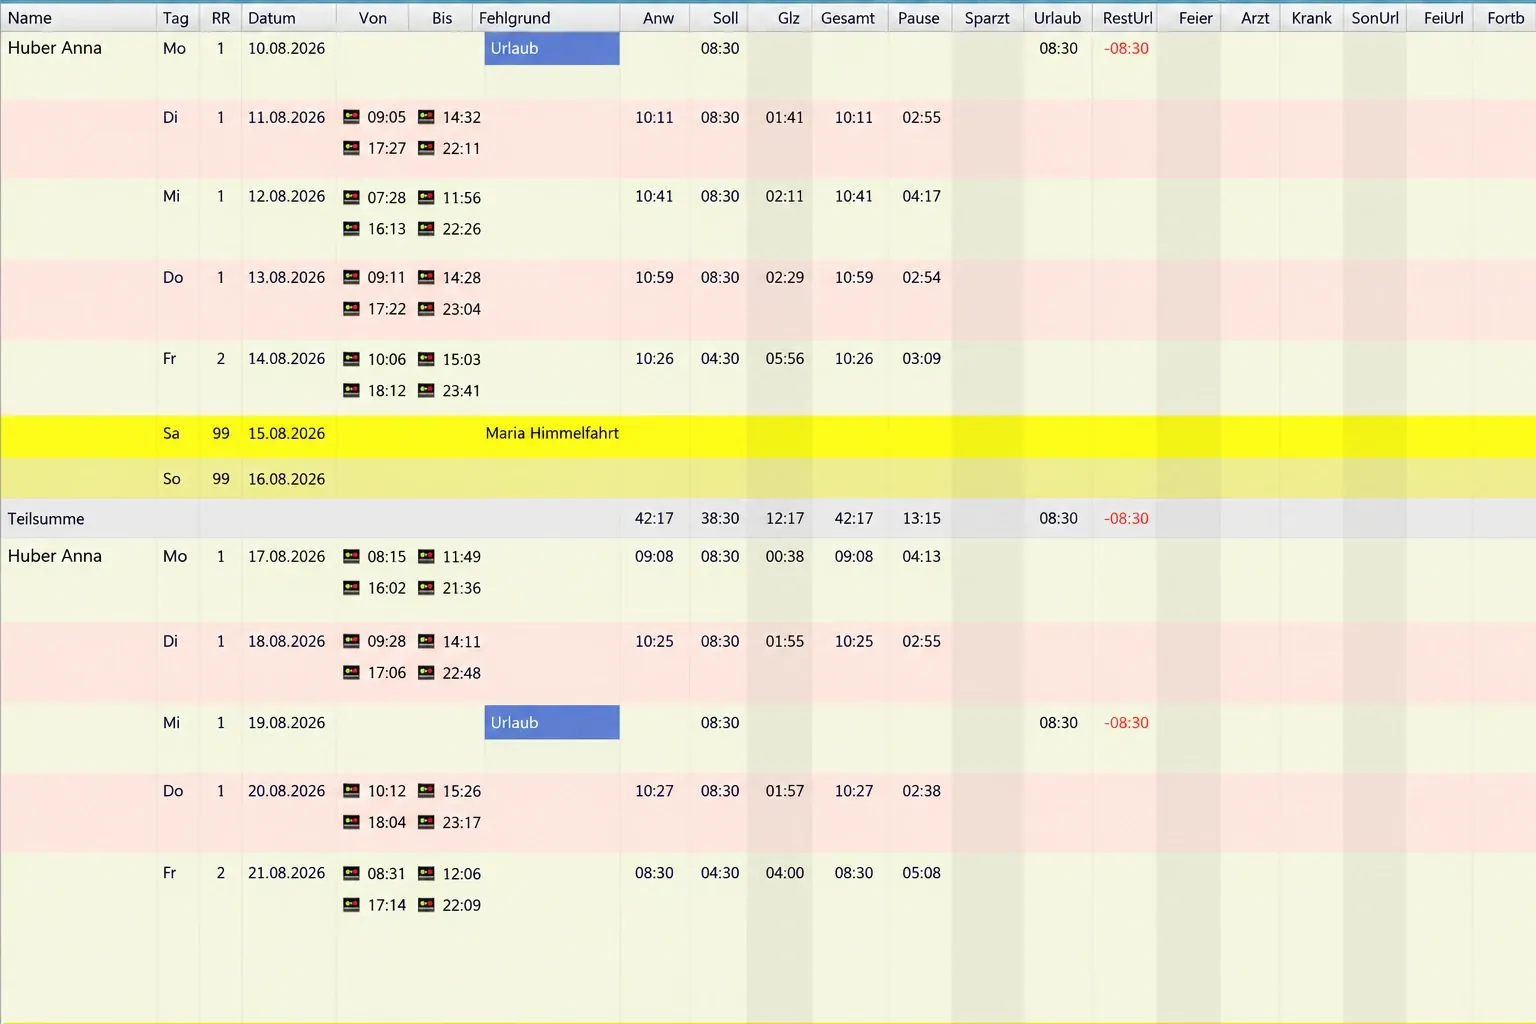Click the red -08:30 RestUrl value on 19.08.2026
This screenshot has width=1536, height=1024.
1126,723
